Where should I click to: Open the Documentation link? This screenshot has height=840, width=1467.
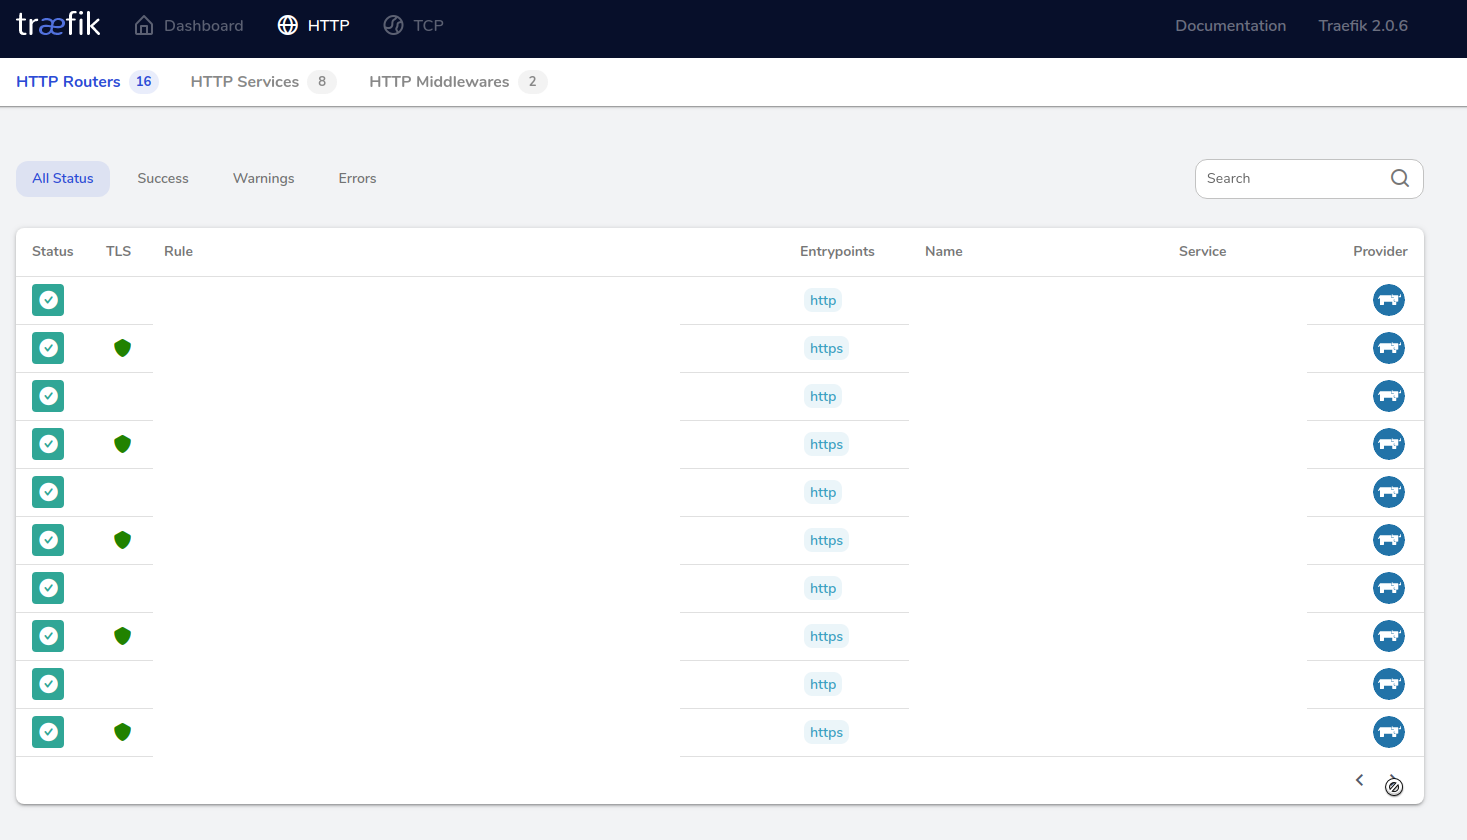coord(1230,25)
